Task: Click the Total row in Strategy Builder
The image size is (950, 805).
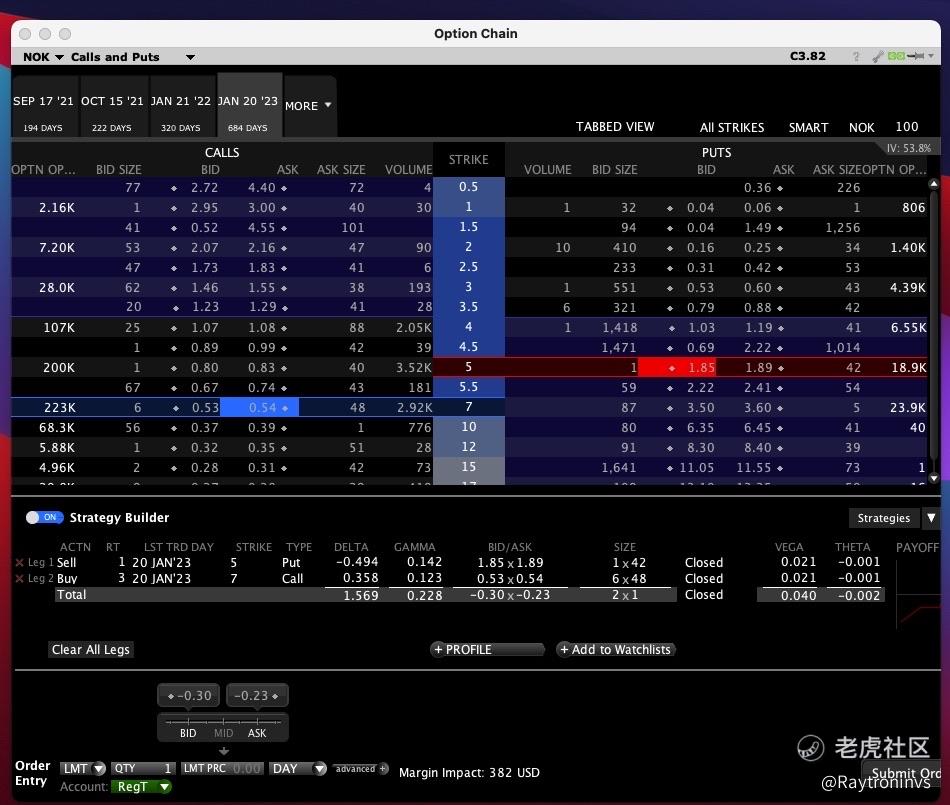Action: pos(365,595)
